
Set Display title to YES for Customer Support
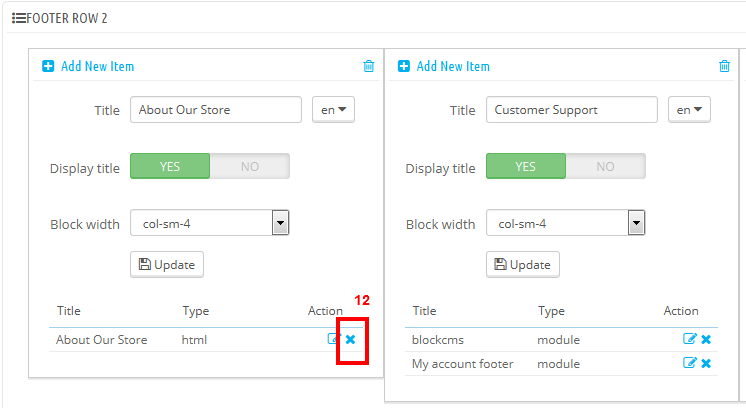(x=526, y=166)
